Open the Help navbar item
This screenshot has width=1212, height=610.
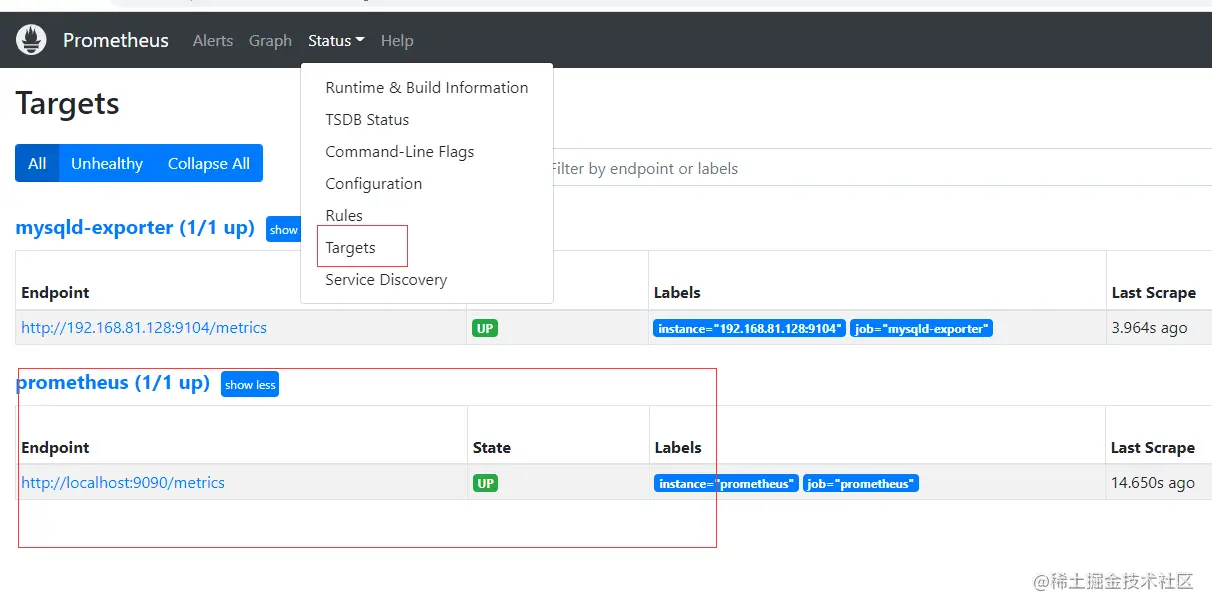(397, 41)
